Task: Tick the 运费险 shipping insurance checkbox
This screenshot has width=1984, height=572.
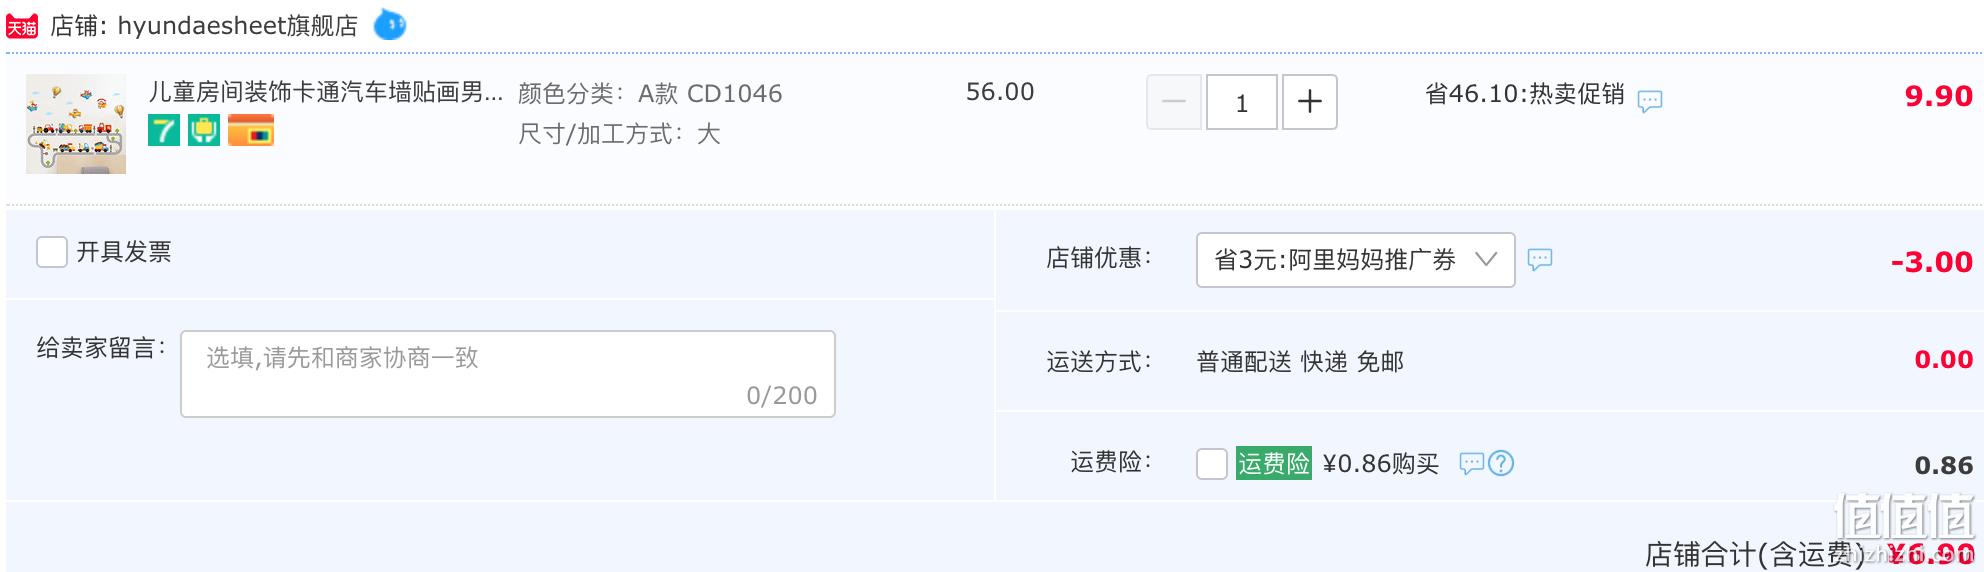Action: point(1212,464)
